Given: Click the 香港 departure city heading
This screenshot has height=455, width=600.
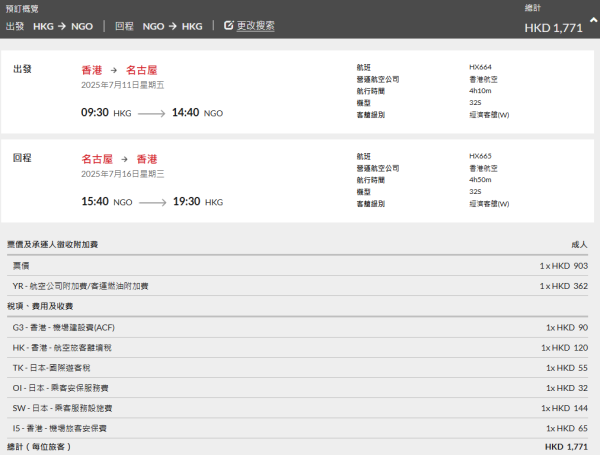Looking at the screenshot, I should pyautogui.click(x=92, y=70).
